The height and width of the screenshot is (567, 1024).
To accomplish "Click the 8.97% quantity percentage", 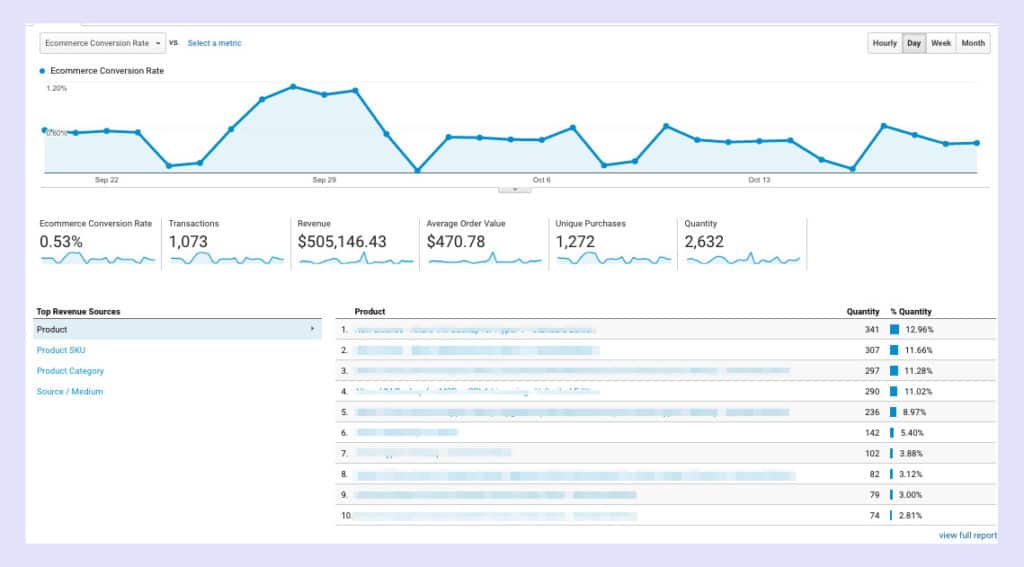I will [914, 412].
